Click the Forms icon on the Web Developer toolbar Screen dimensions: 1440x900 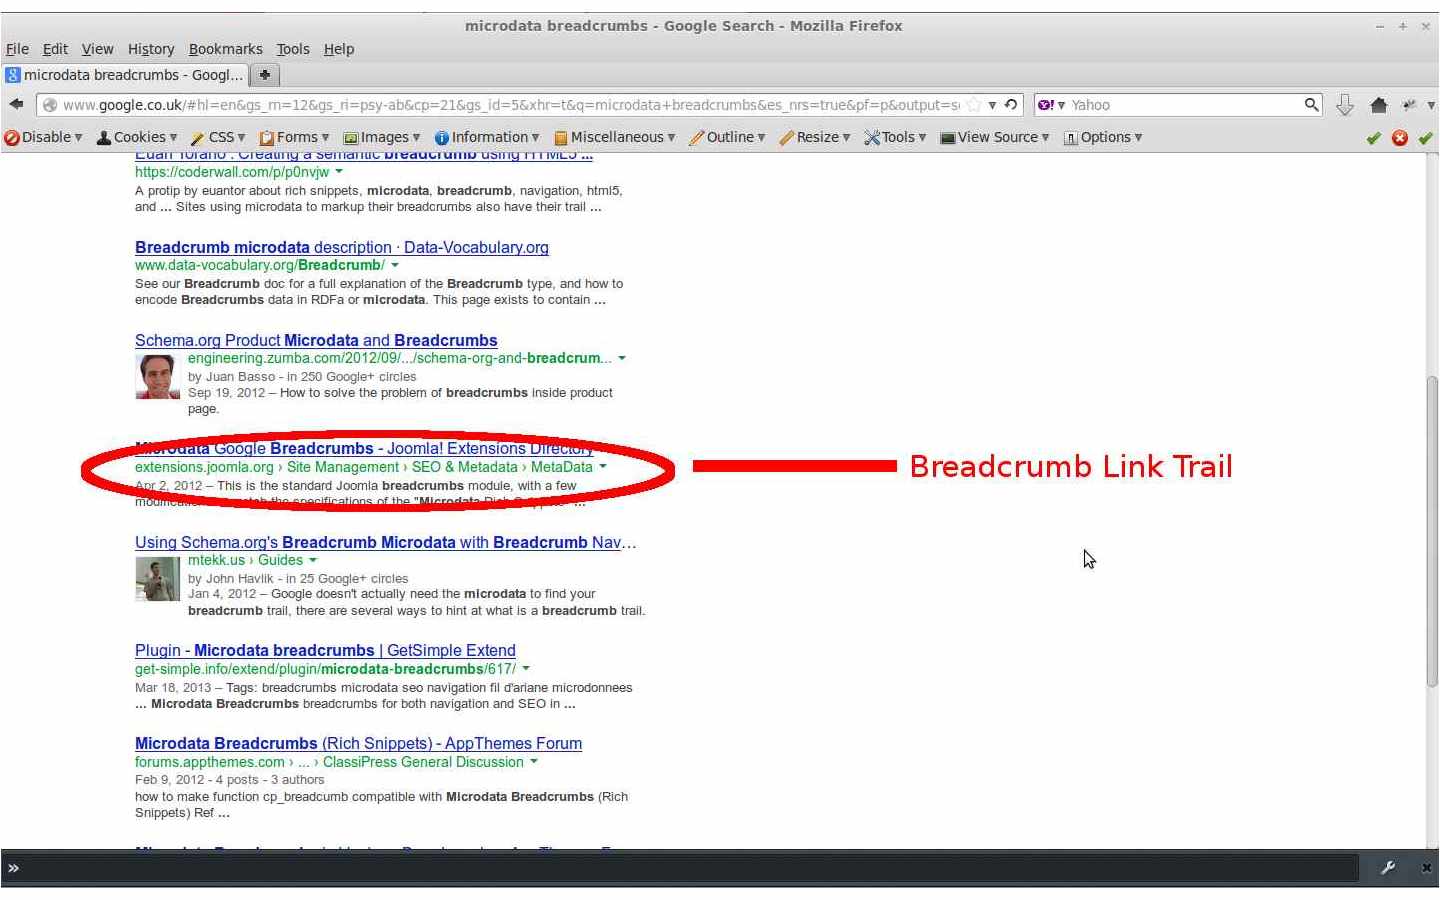point(293,137)
